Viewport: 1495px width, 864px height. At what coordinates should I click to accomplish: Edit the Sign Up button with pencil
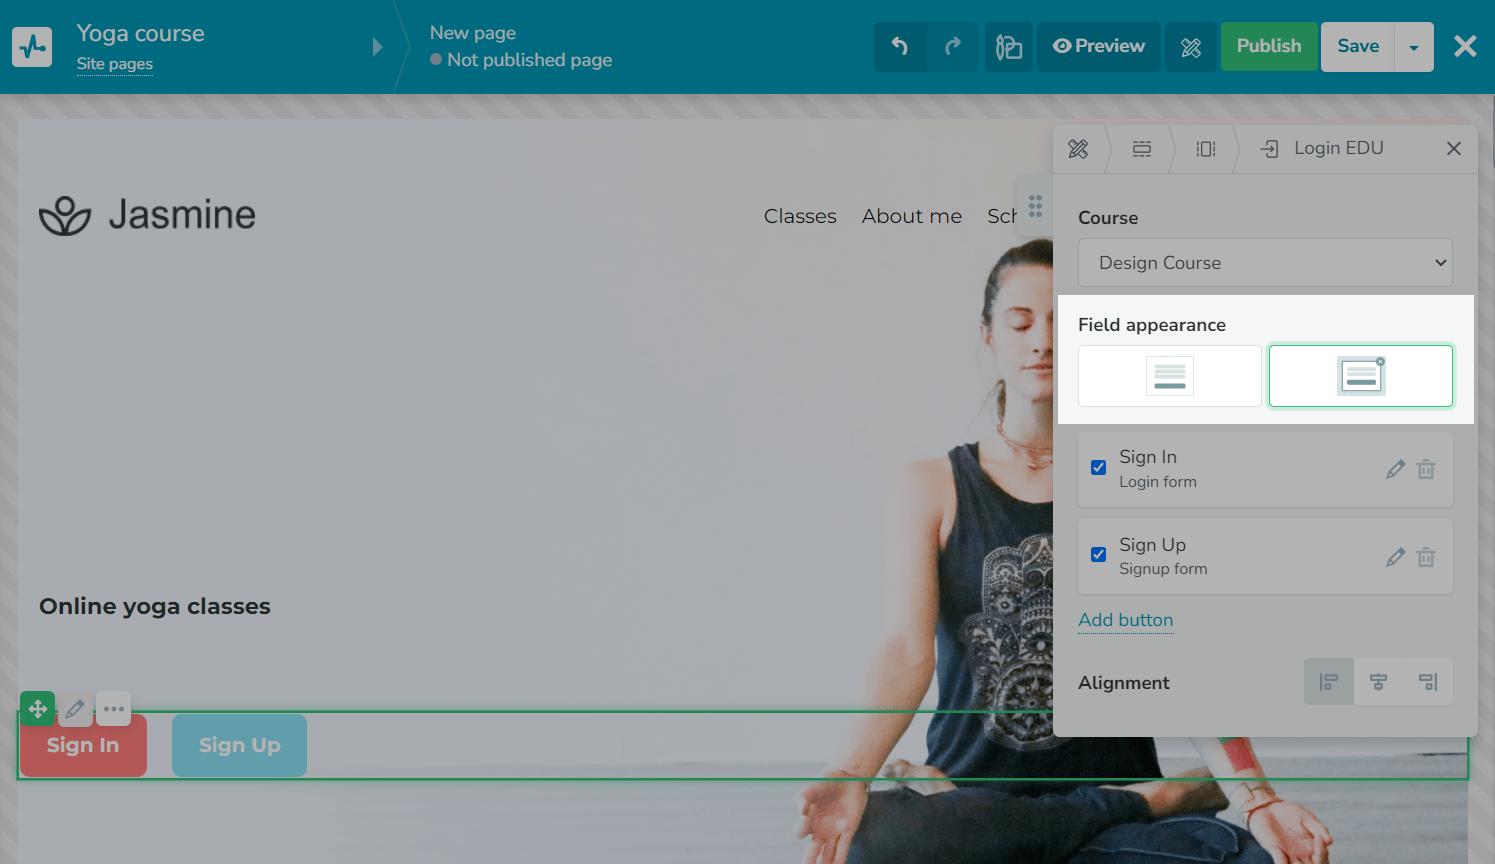pyautogui.click(x=1395, y=557)
